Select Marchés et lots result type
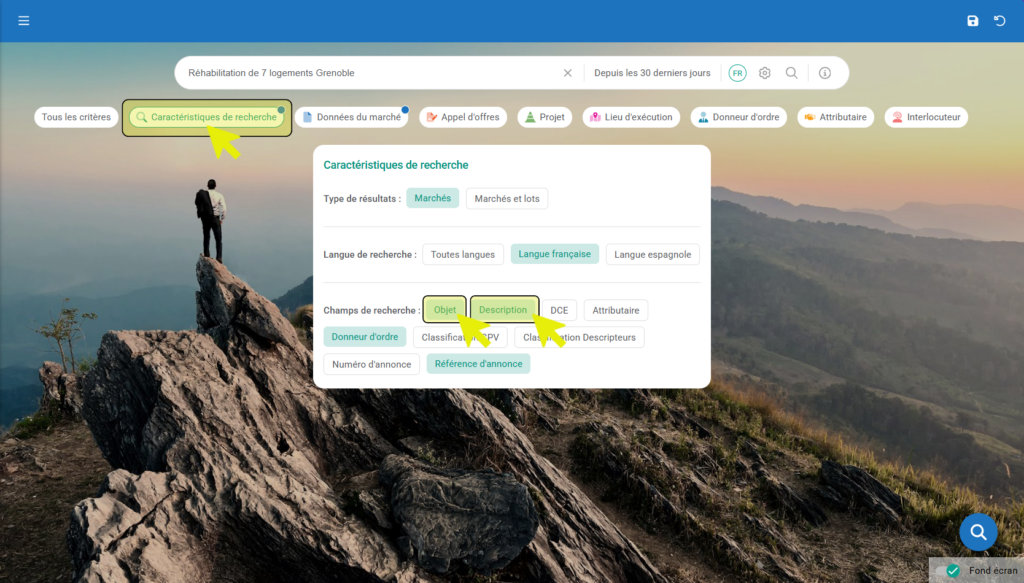The image size is (1024, 583). (x=506, y=199)
